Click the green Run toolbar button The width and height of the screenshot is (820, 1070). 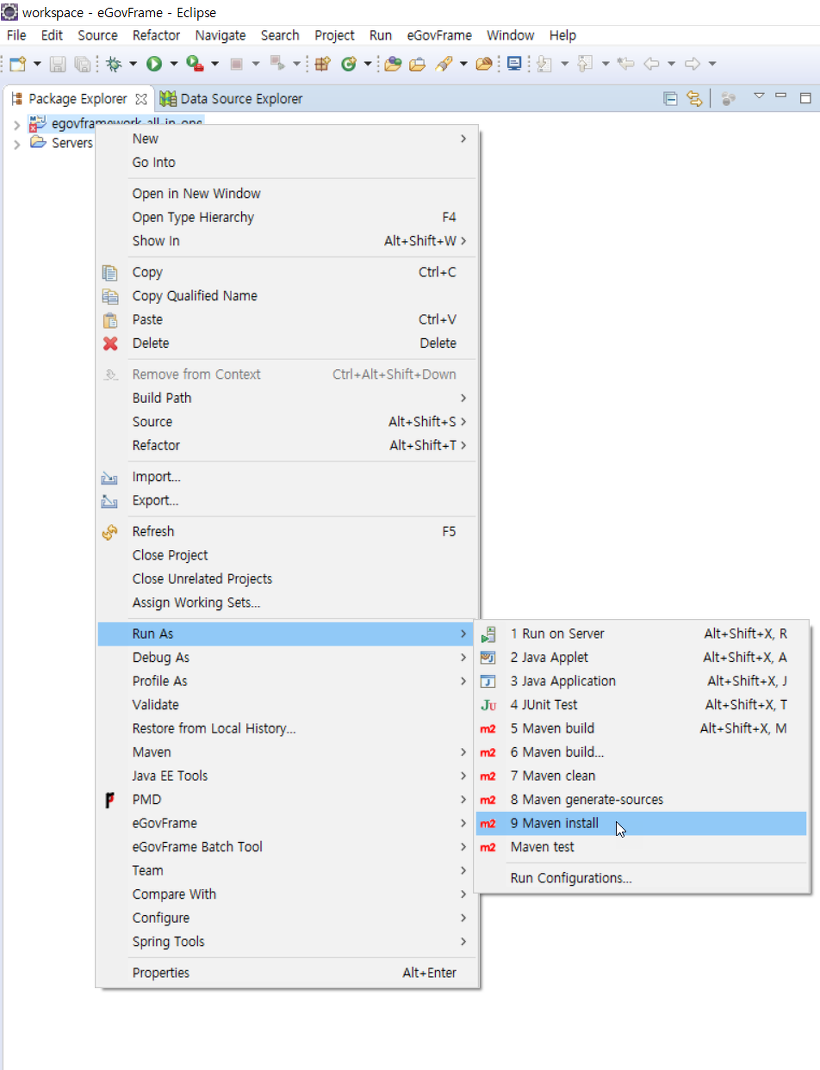(x=154, y=64)
